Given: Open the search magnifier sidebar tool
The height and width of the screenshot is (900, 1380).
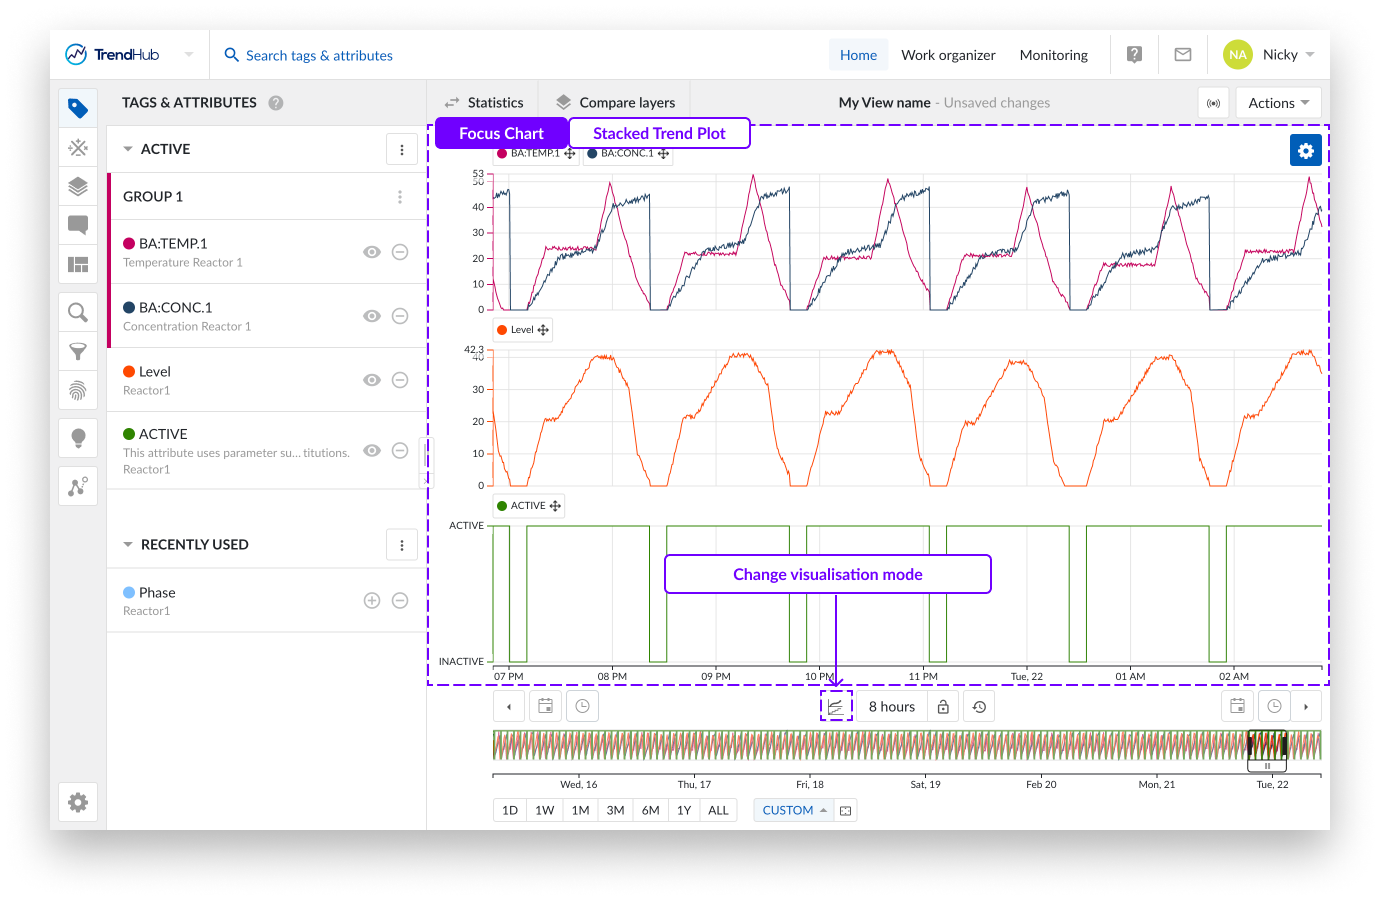Looking at the screenshot, I should tap(78, 313).
